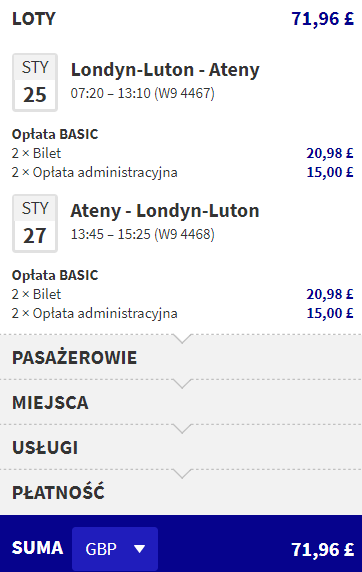Open the PŁATNOŚĆ section
The height and width of the screenshot is (572, 362).
tap(181, 492)
